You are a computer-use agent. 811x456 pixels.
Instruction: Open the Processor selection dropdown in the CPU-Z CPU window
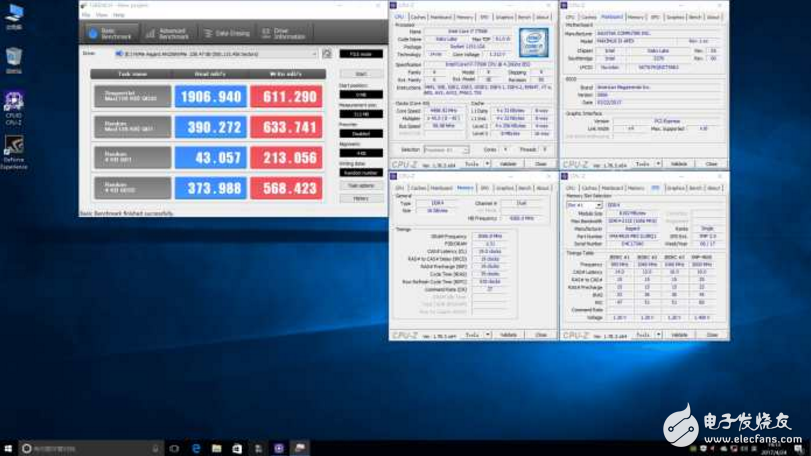(446, 150)
